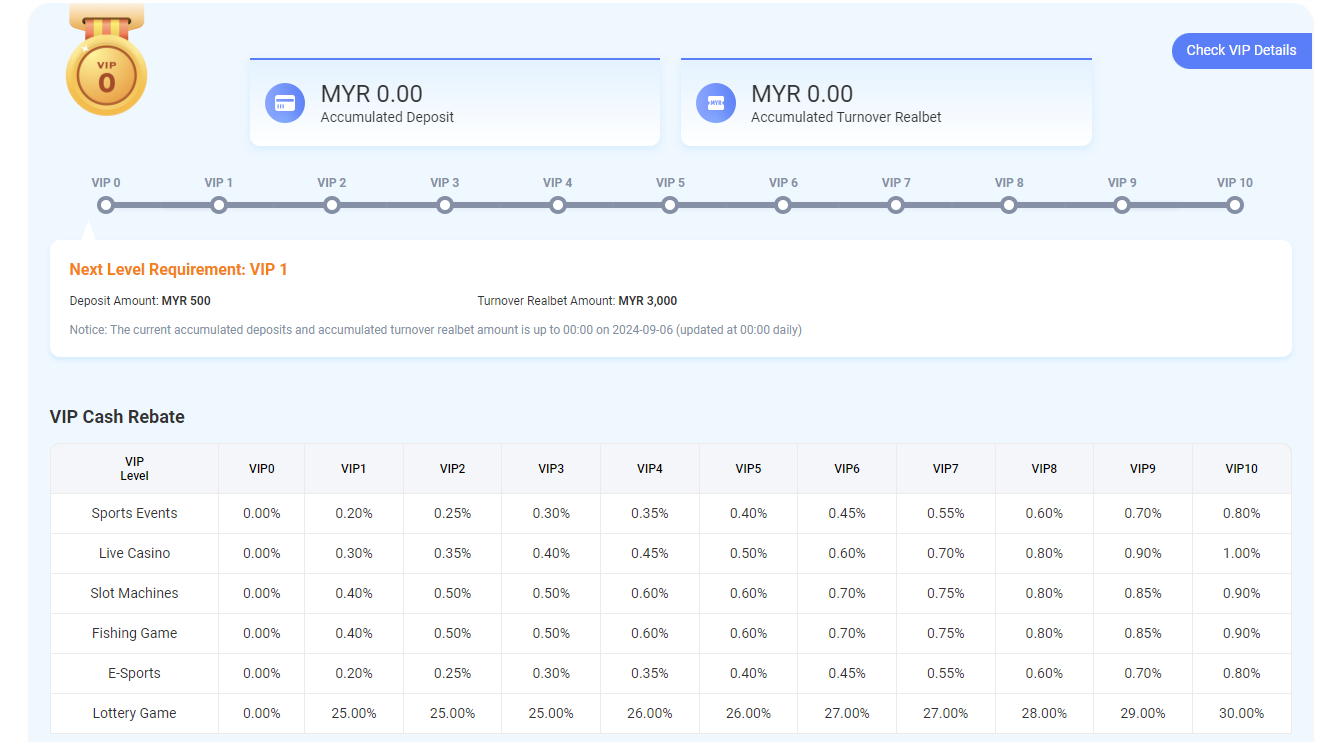1343x742 pixels.
Task: Click the VIP 0 gold medal badge
Action: click(106, 75)
